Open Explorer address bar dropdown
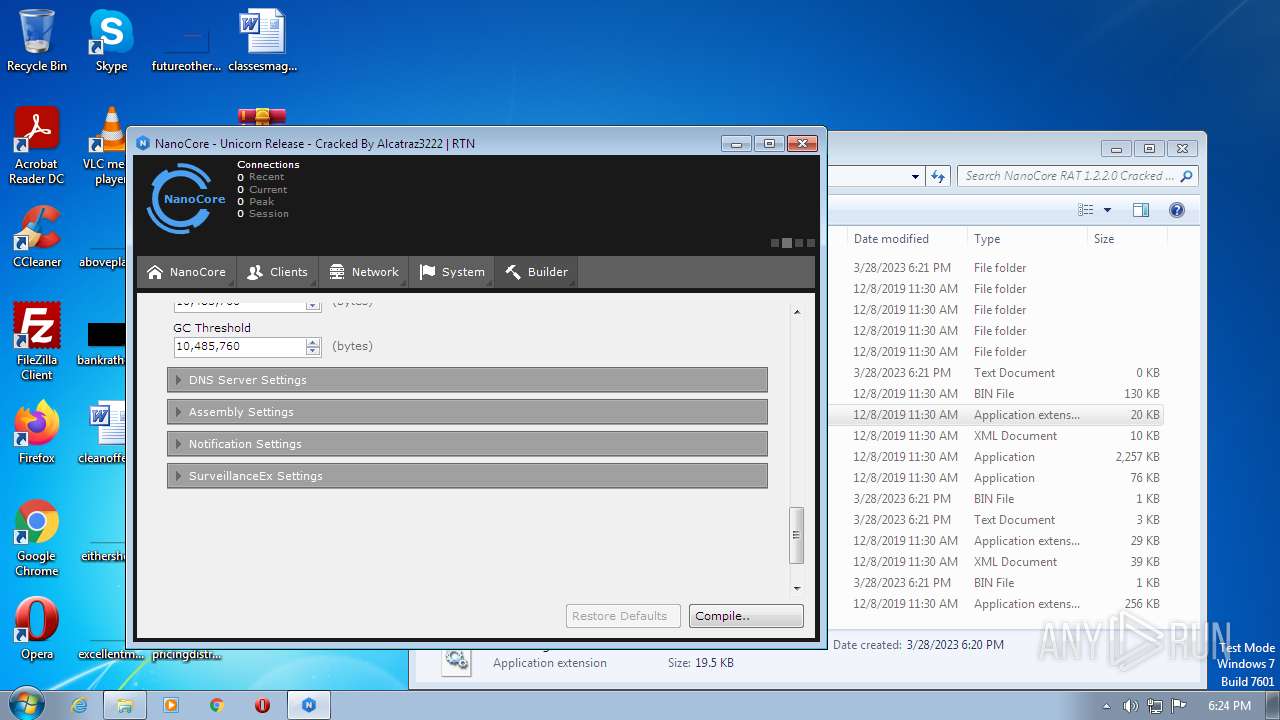 coord(915,177)
